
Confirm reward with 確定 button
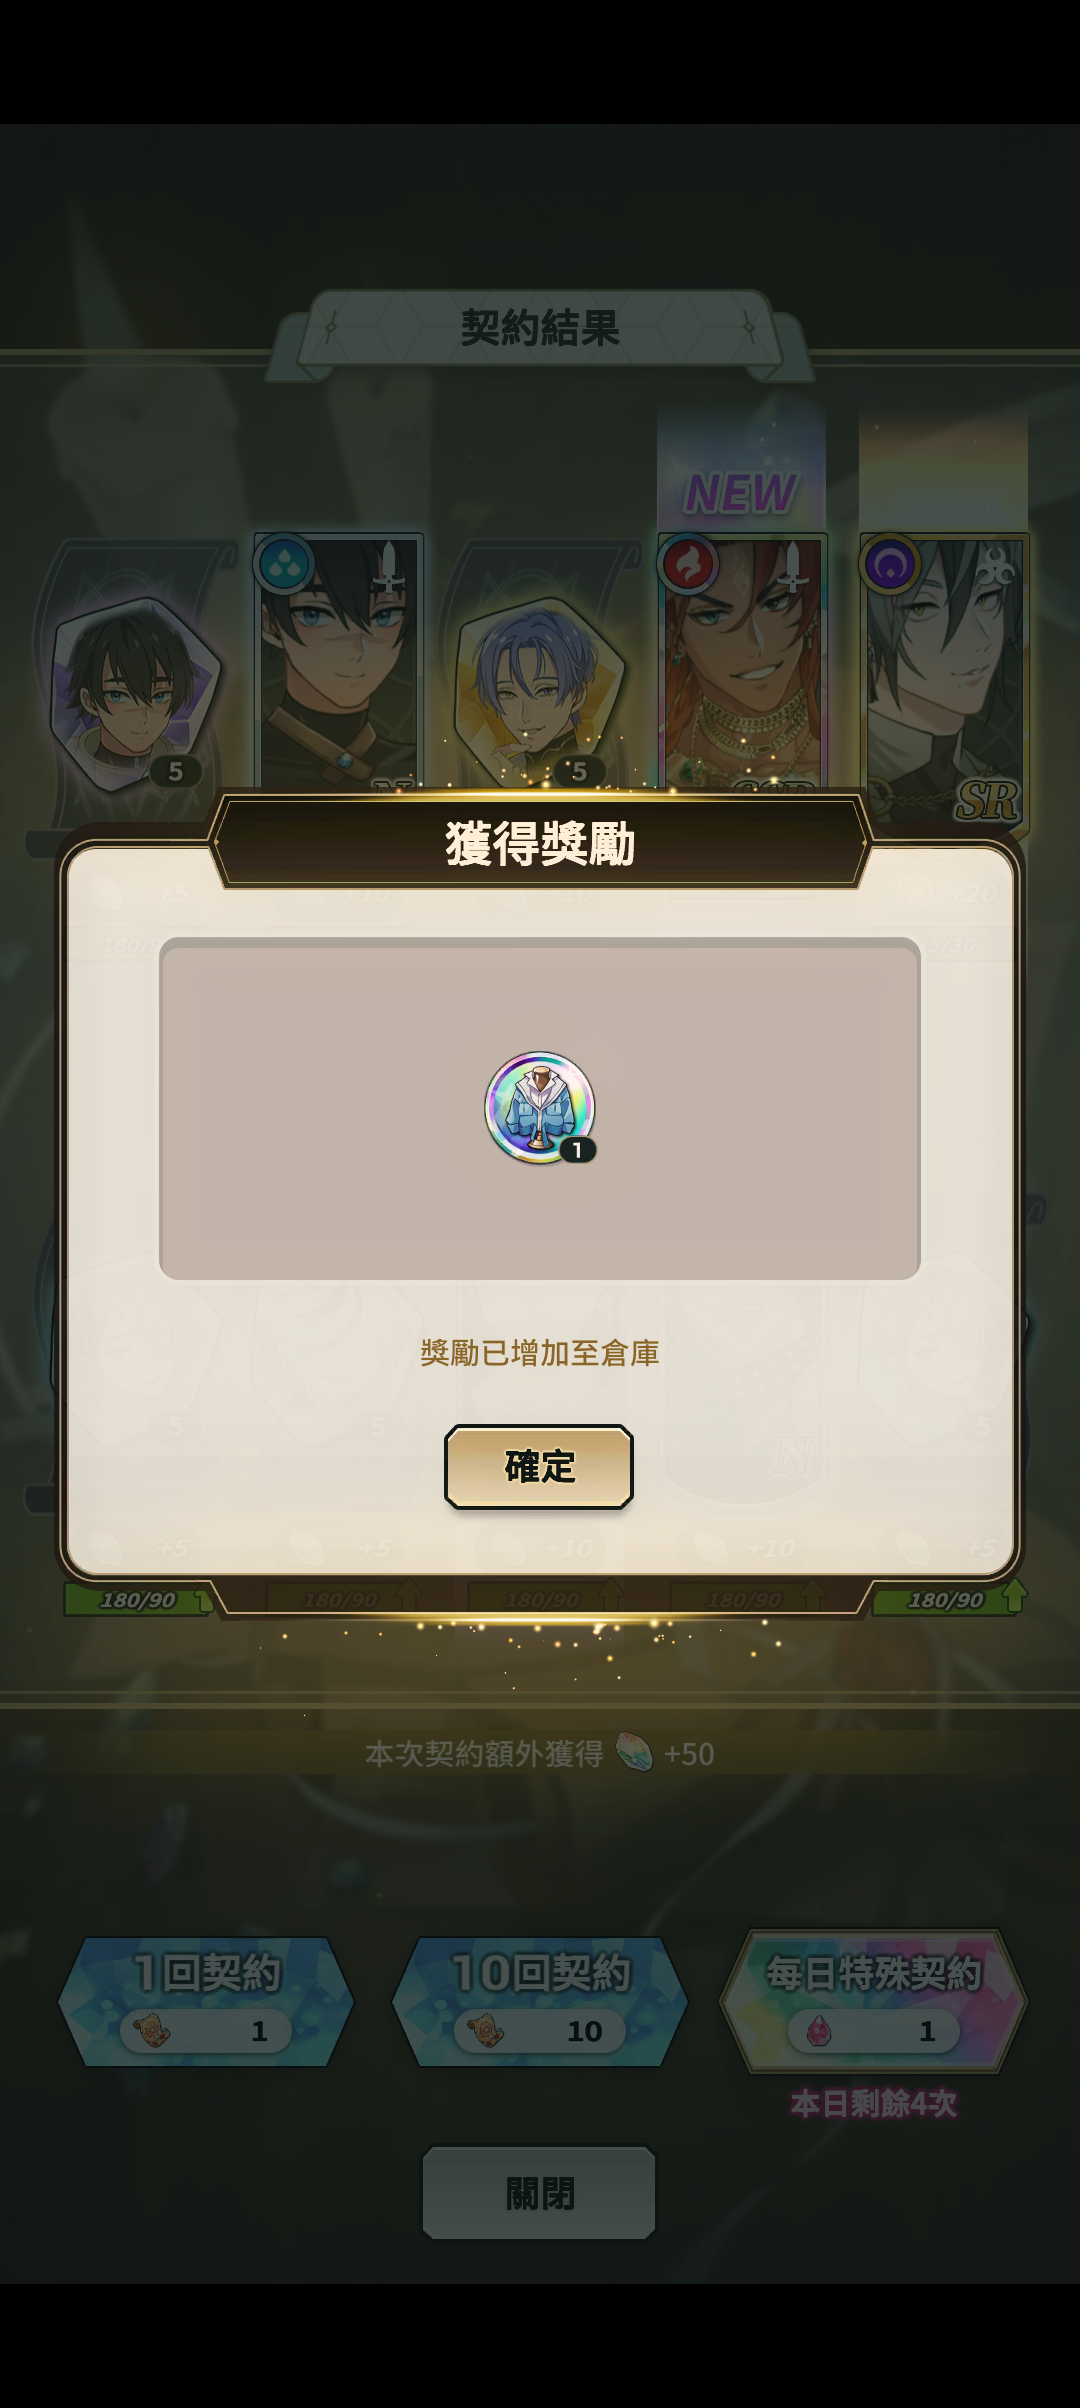tap(539, 1466)
